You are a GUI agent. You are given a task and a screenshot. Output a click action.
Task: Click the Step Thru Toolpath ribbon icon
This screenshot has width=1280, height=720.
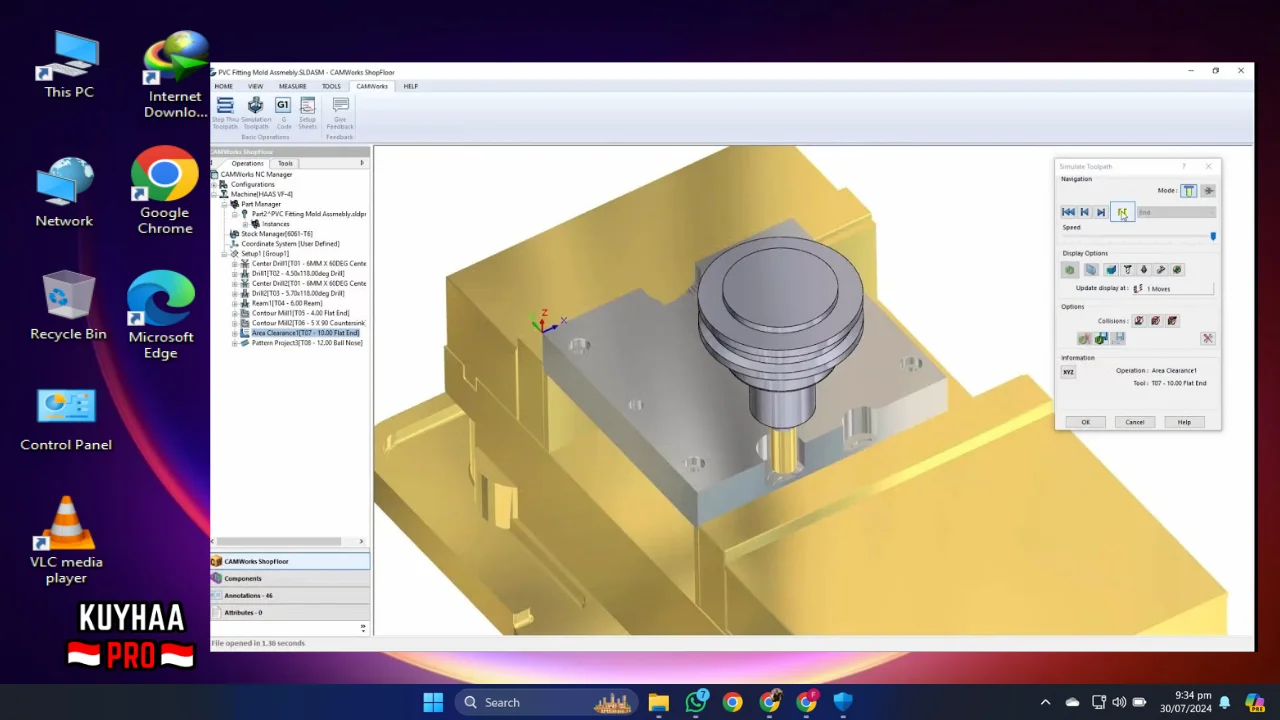(225, 112)
